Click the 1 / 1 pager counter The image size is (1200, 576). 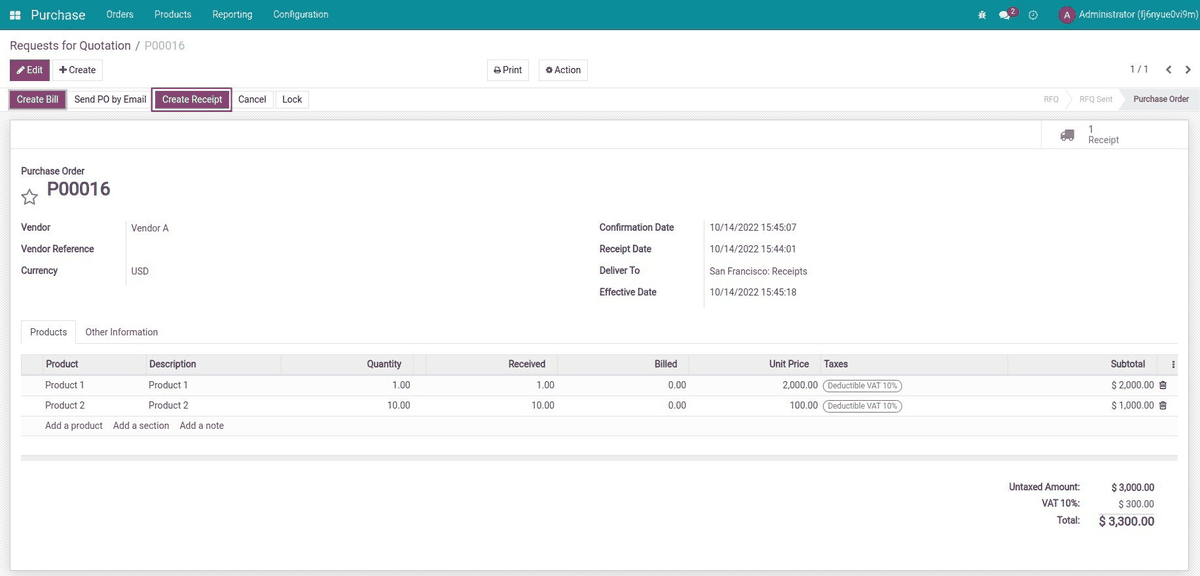pyautogui.click(x=1139, y=70)
